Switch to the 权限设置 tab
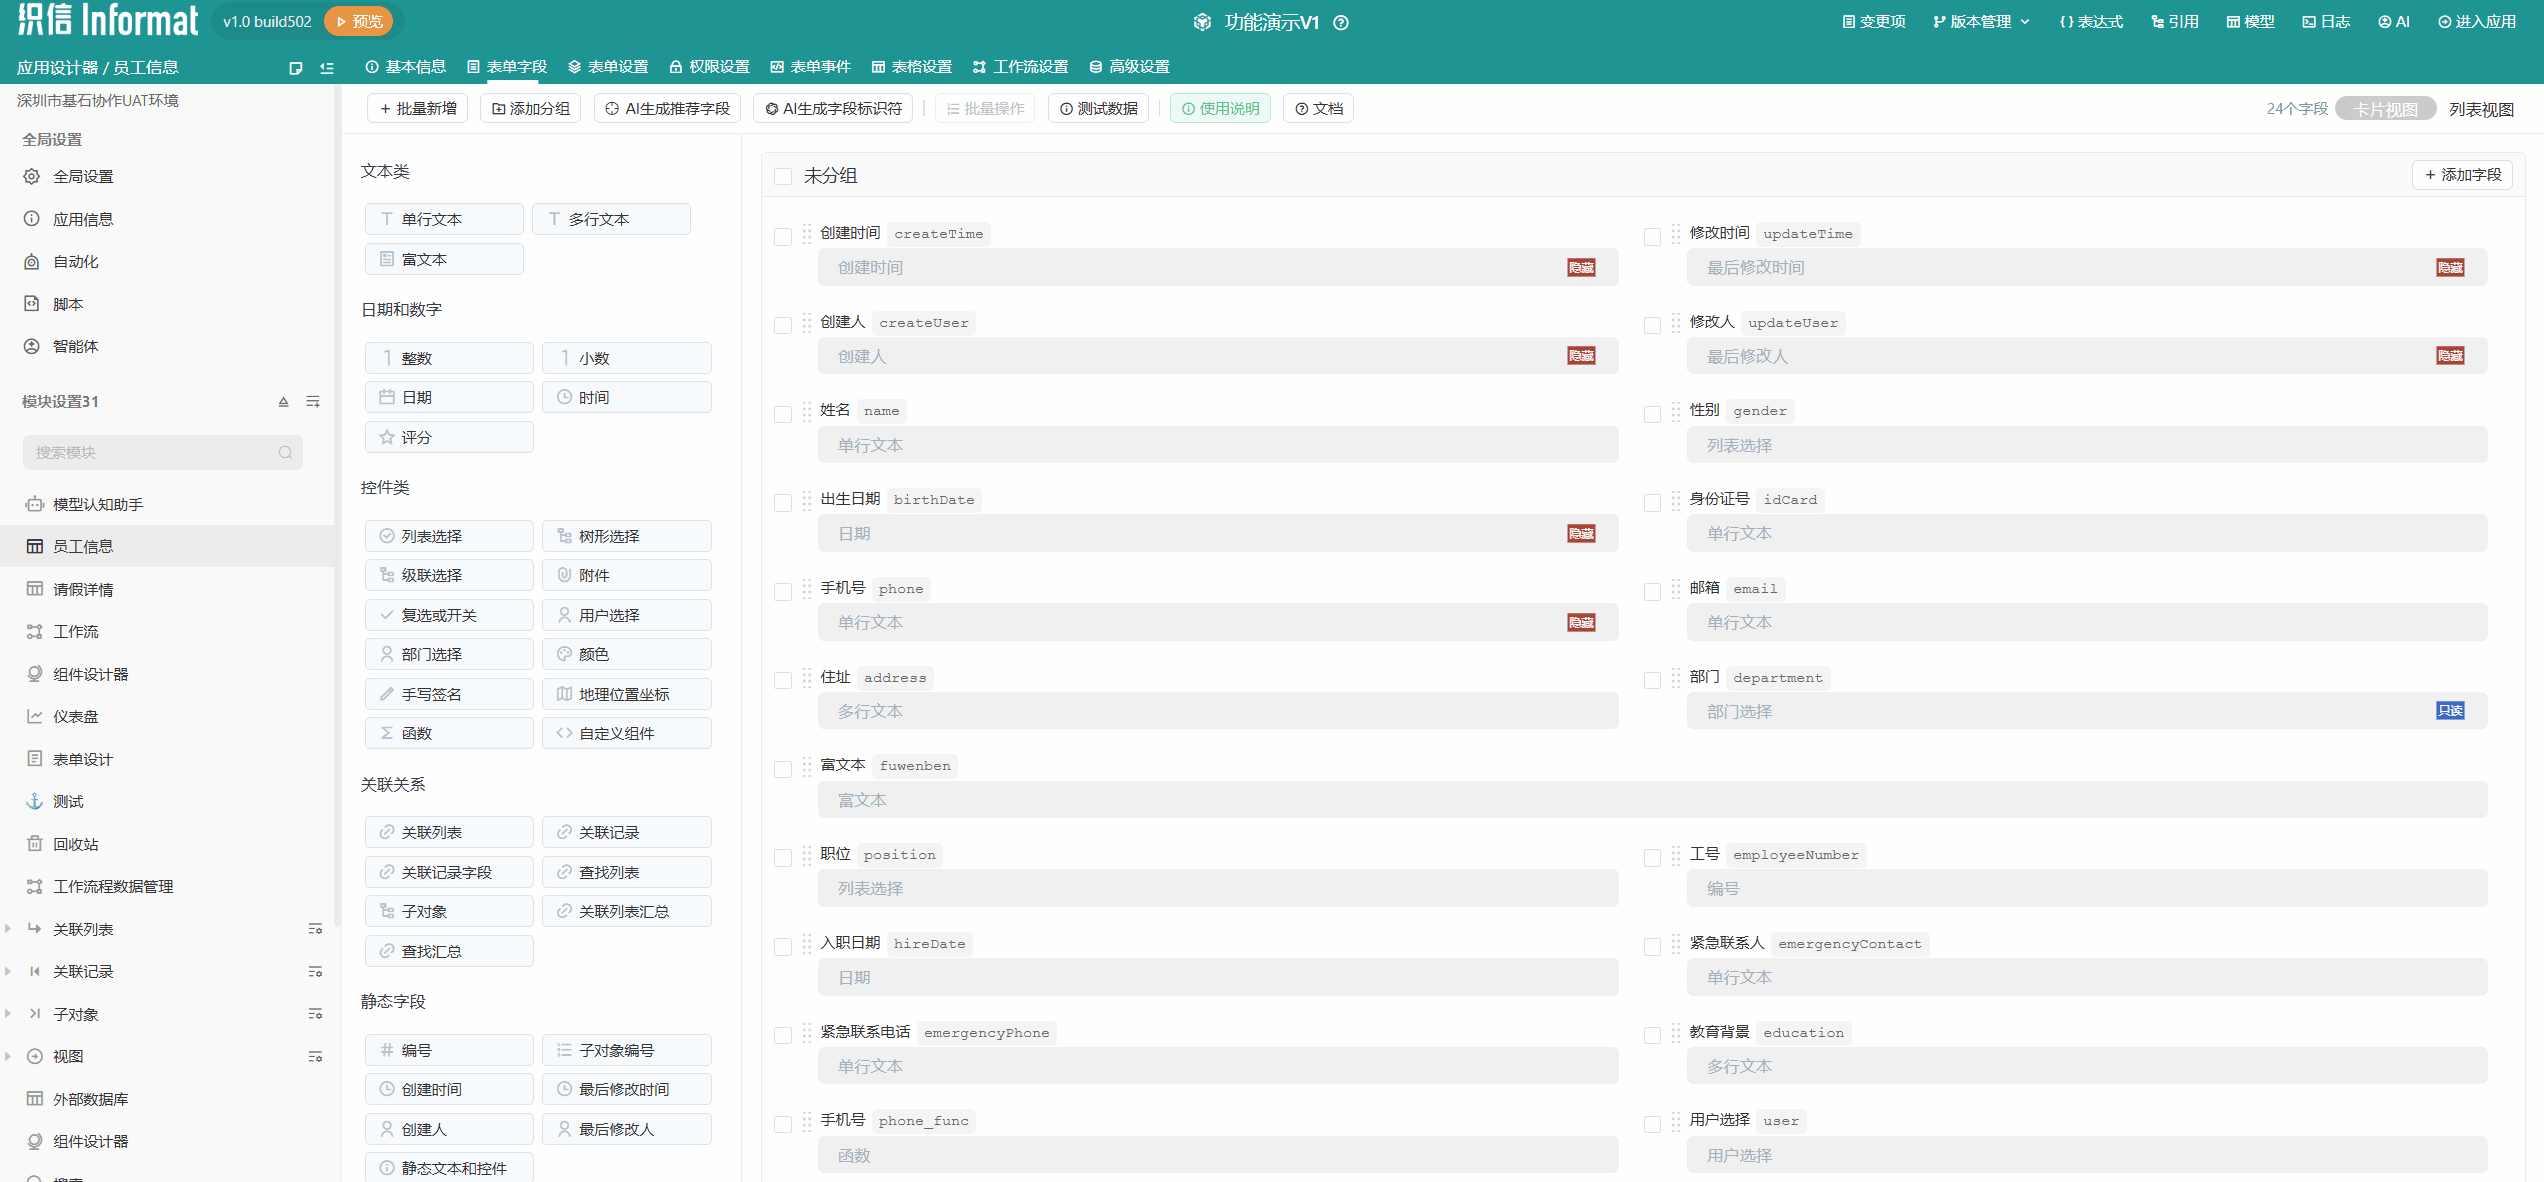The height and width of the screenshot is (1182, 2544). pyautogui.click(x=709, y=67)
